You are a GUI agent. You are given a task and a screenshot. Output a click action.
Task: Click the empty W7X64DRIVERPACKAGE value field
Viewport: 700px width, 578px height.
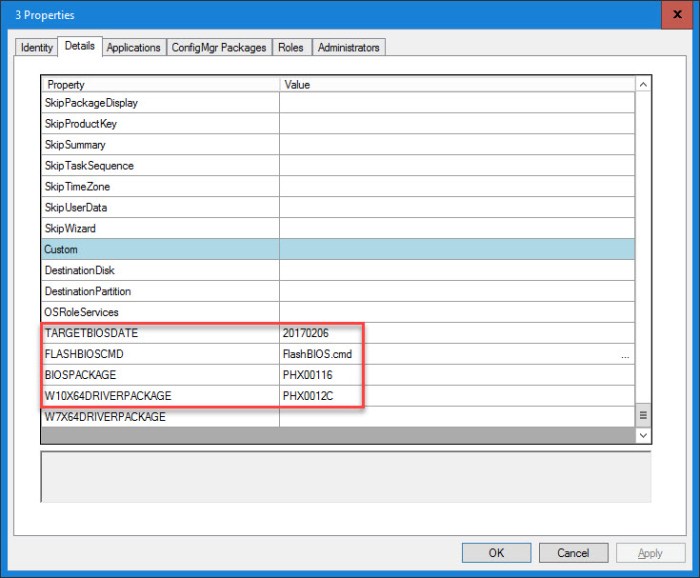[x=455, y=417]
